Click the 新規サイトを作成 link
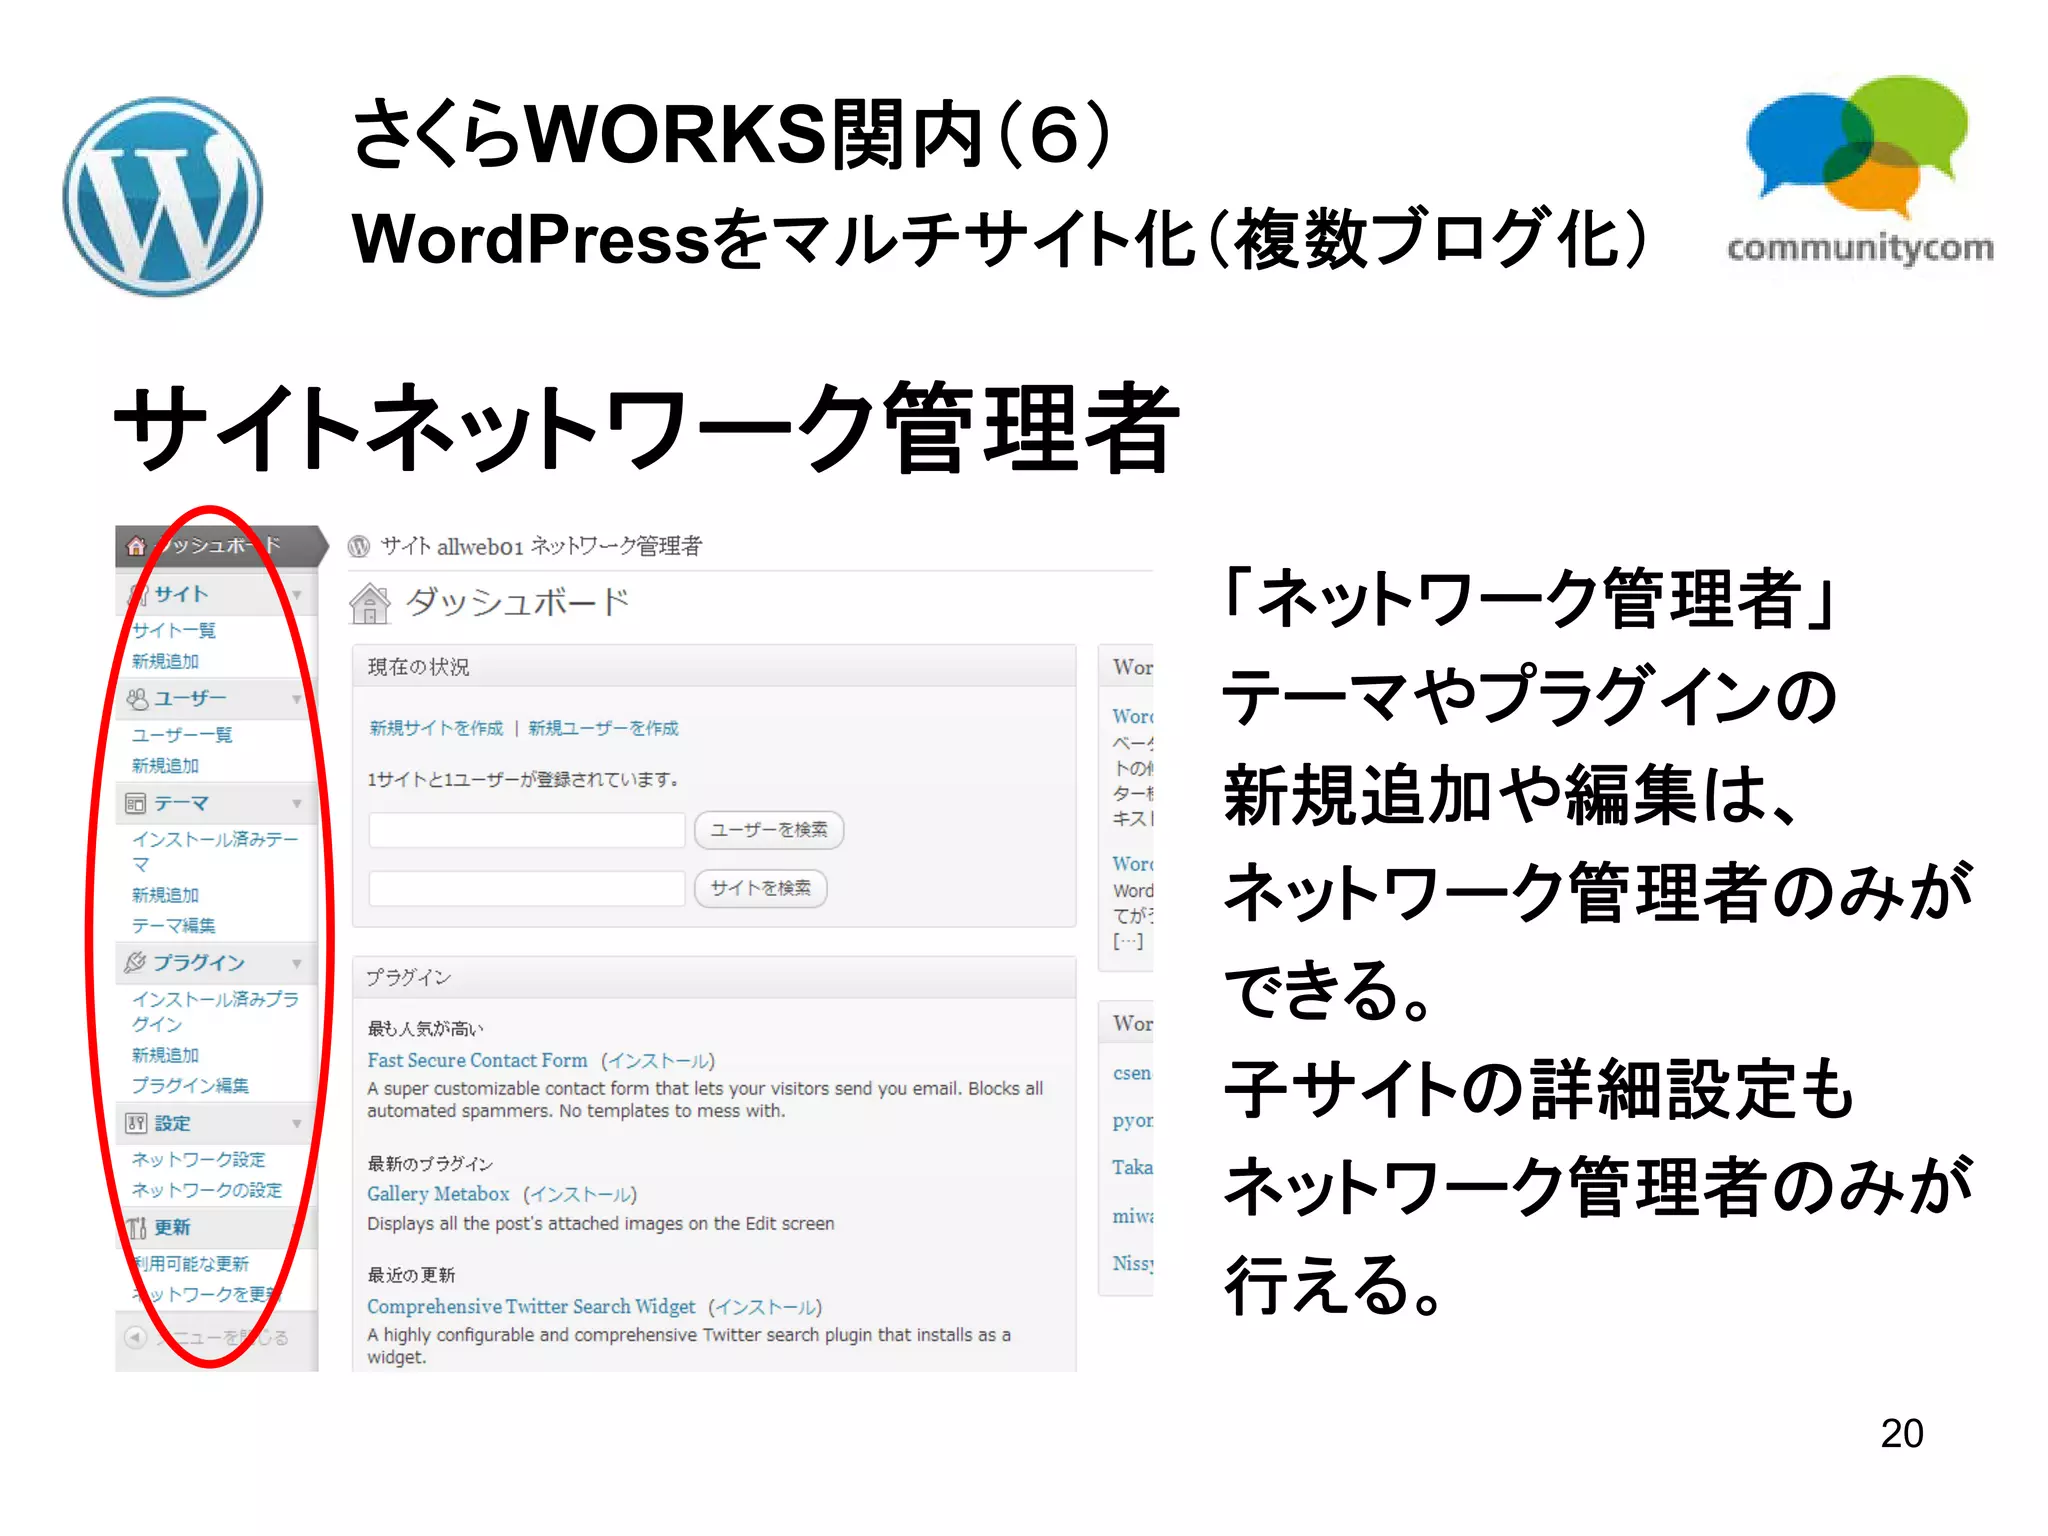Screen dimensions: 2048x1536 [x=436, y=728]
